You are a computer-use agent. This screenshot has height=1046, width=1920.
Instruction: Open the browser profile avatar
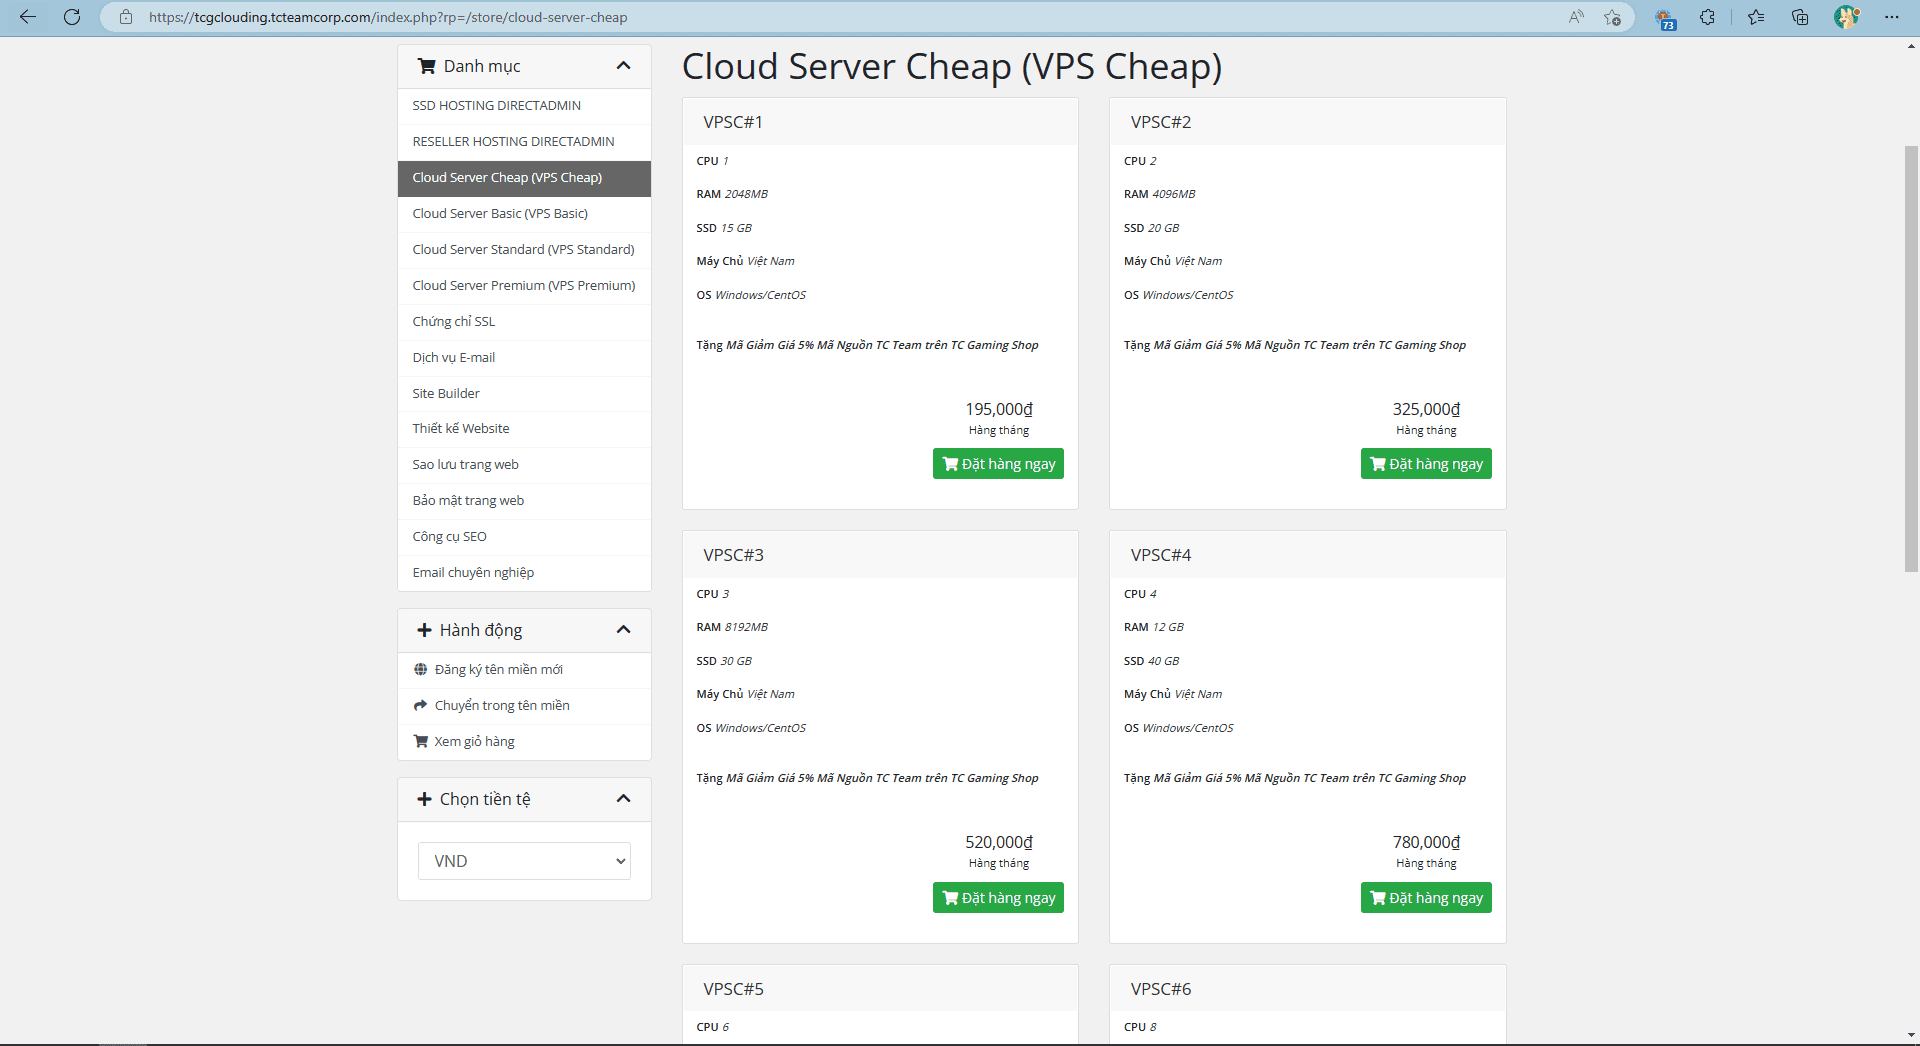tap(1846, 17)
